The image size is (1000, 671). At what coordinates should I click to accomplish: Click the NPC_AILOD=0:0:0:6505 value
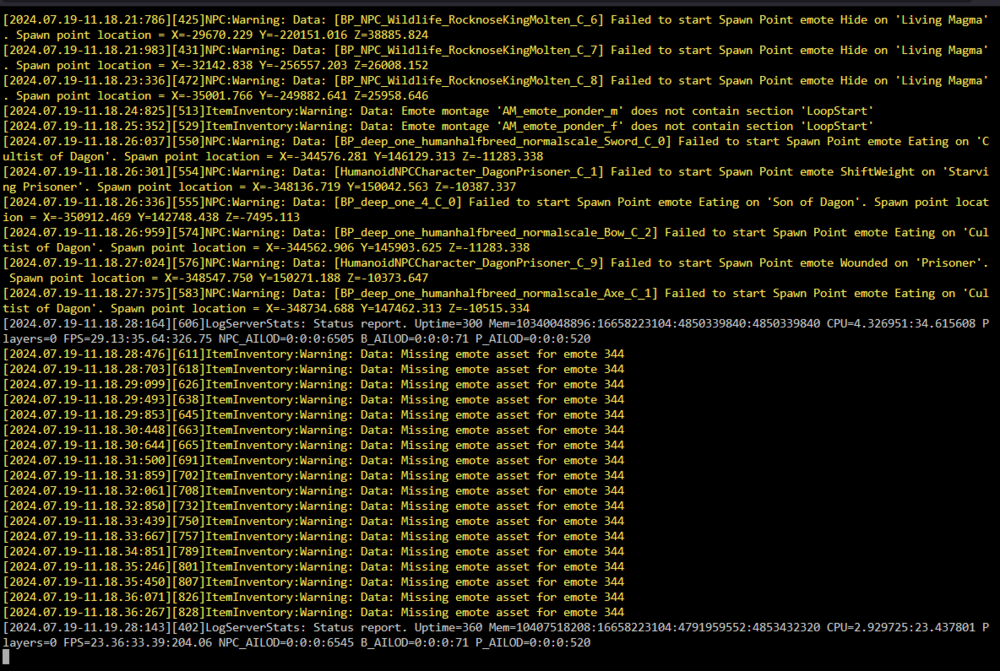pyautogui.click(x=286, y=339)
